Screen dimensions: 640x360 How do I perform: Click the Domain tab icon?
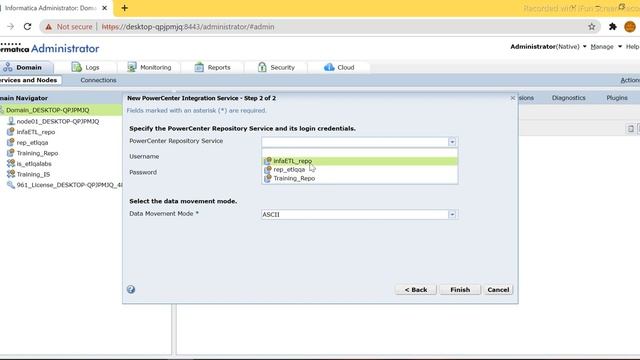[8, 67]
